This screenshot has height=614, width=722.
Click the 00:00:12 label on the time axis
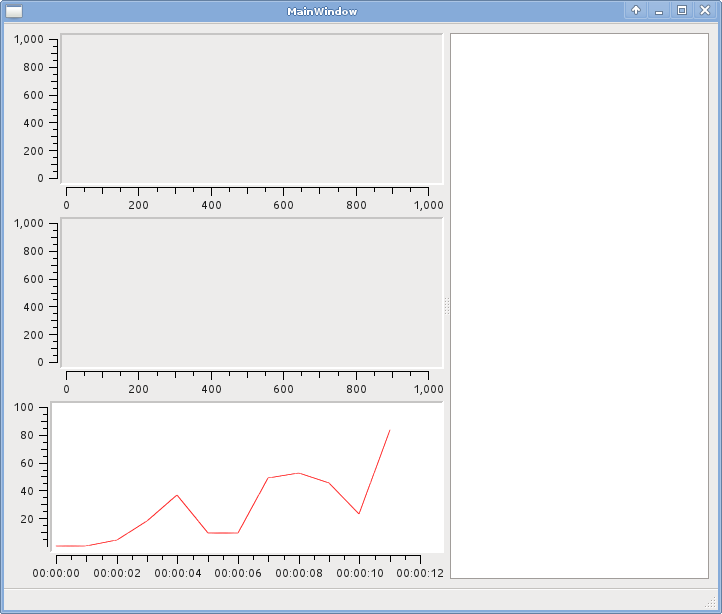coord(420,573)
